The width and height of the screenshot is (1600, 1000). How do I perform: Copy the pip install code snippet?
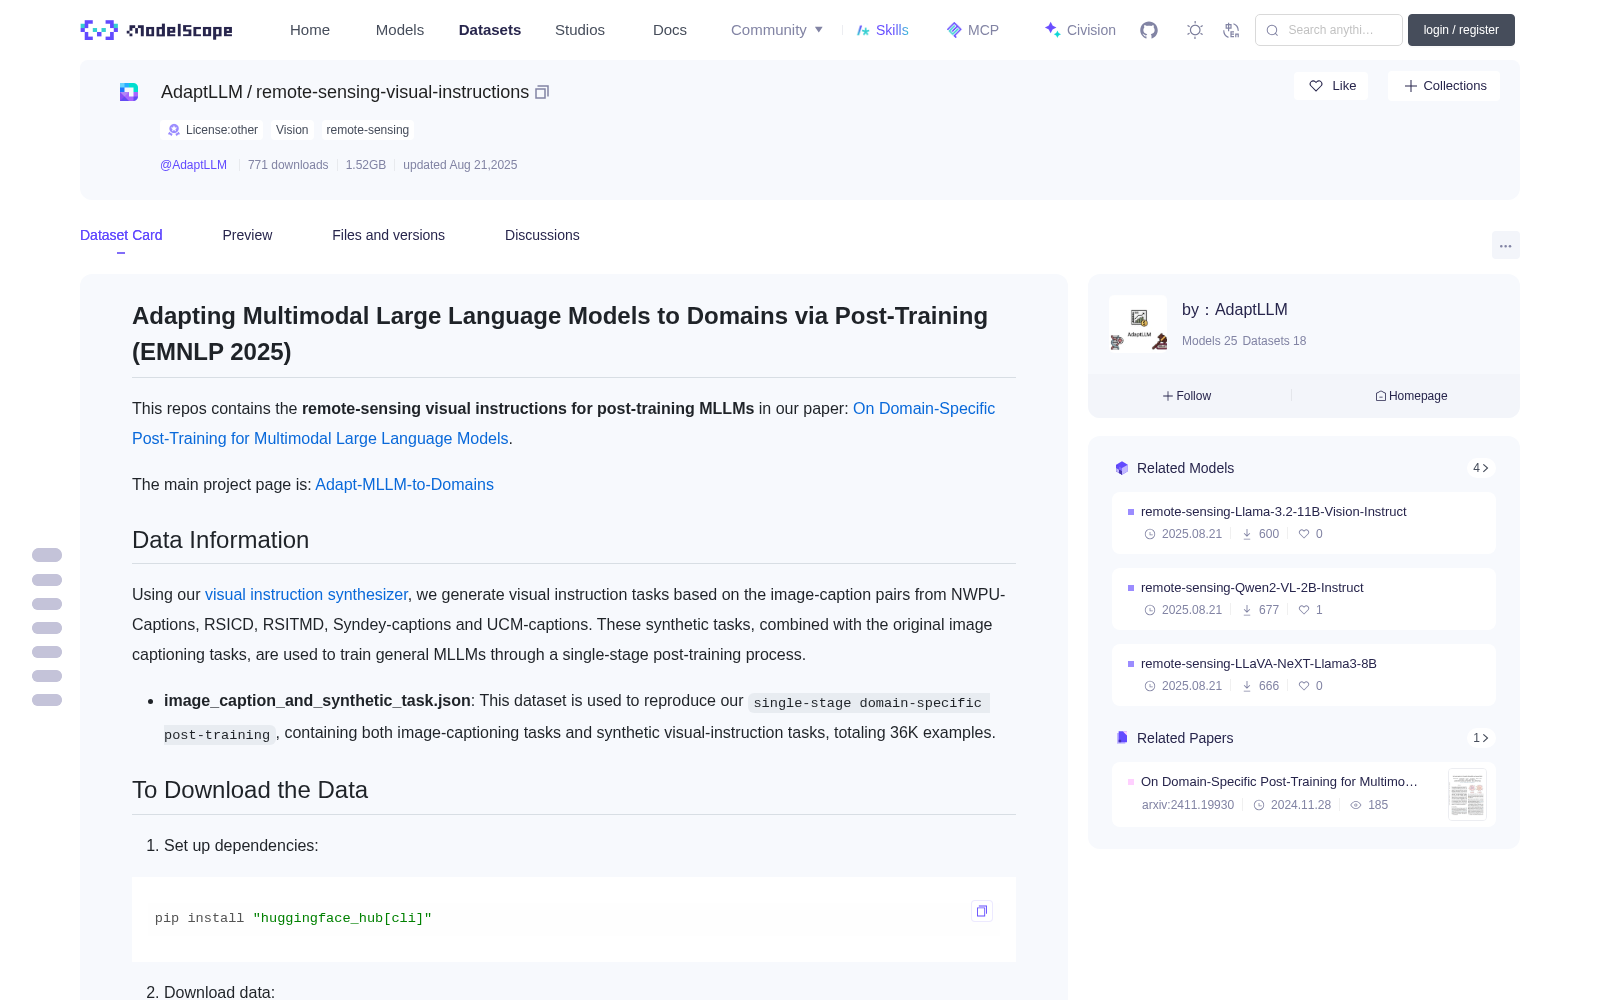(982, 911)
